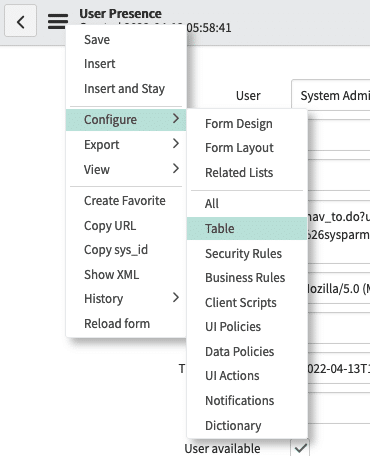Open Security Rules option
The height and width of the screenshot is (456, 370).
247,254
